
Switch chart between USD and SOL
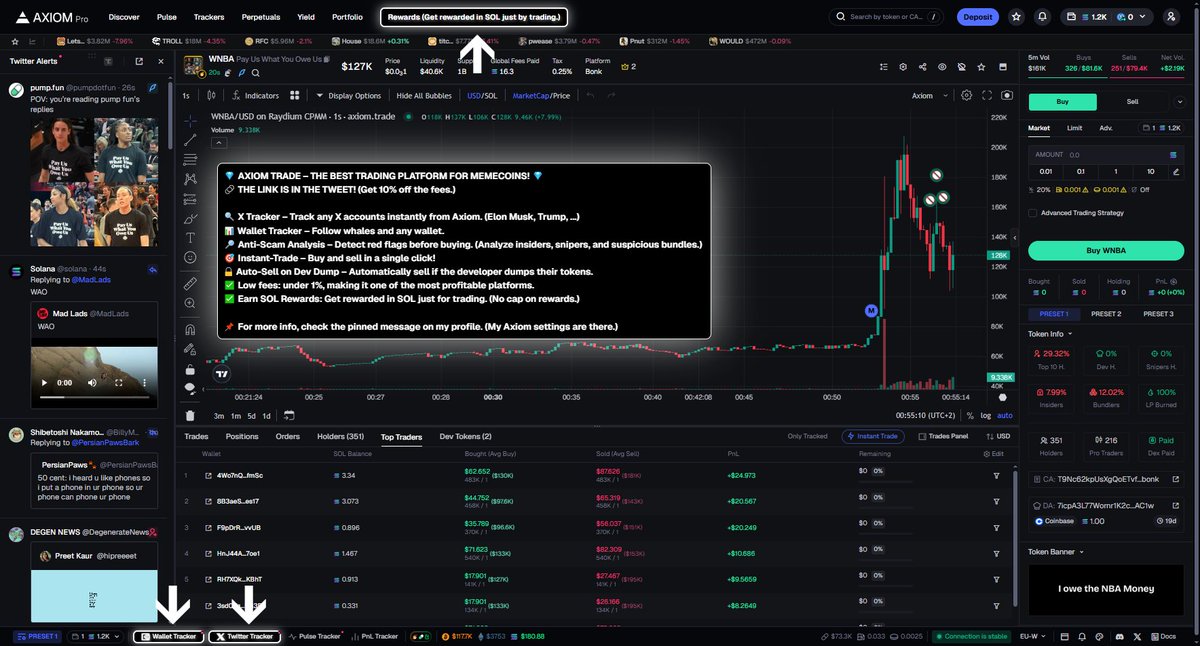tap(481, 96)
